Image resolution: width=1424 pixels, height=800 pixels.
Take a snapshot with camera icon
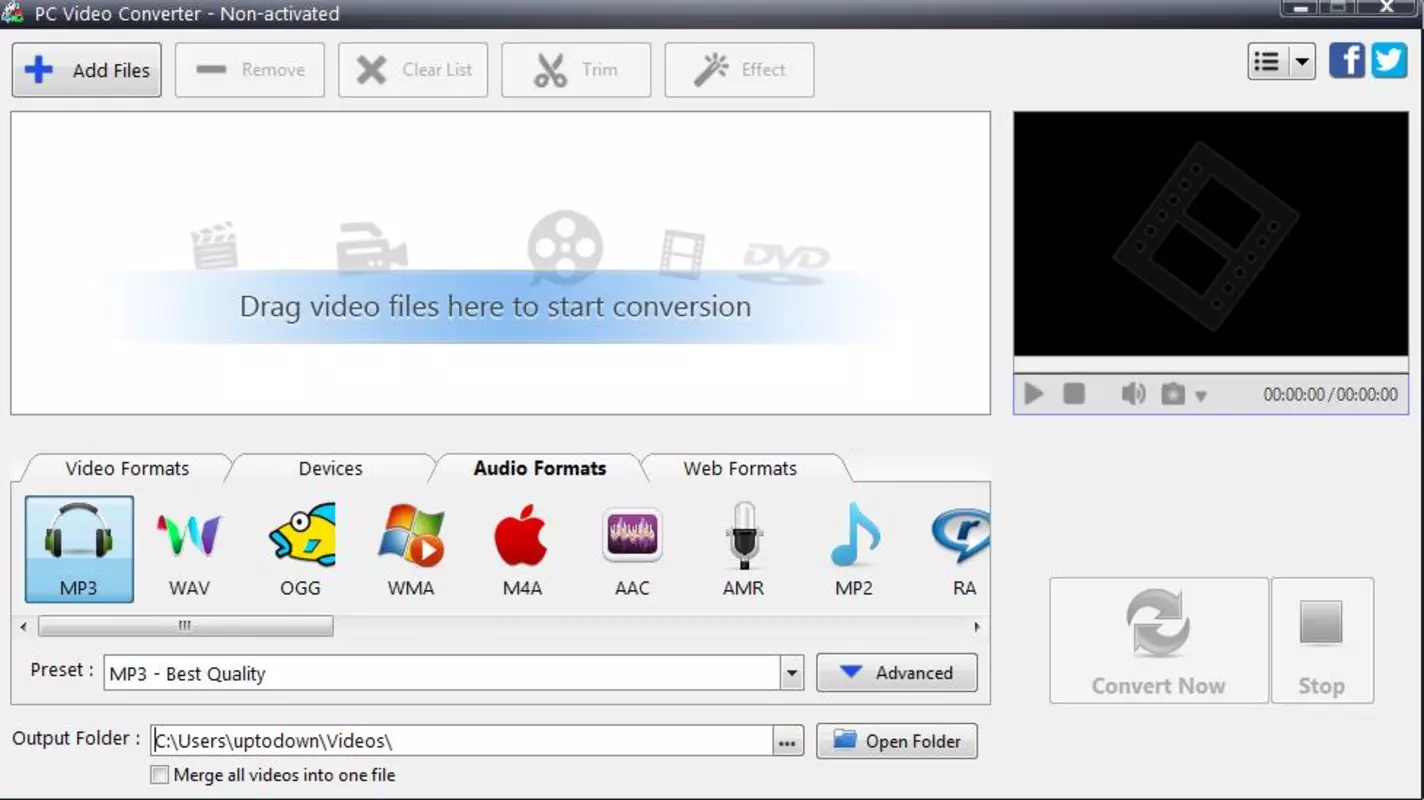[1173, 394]
